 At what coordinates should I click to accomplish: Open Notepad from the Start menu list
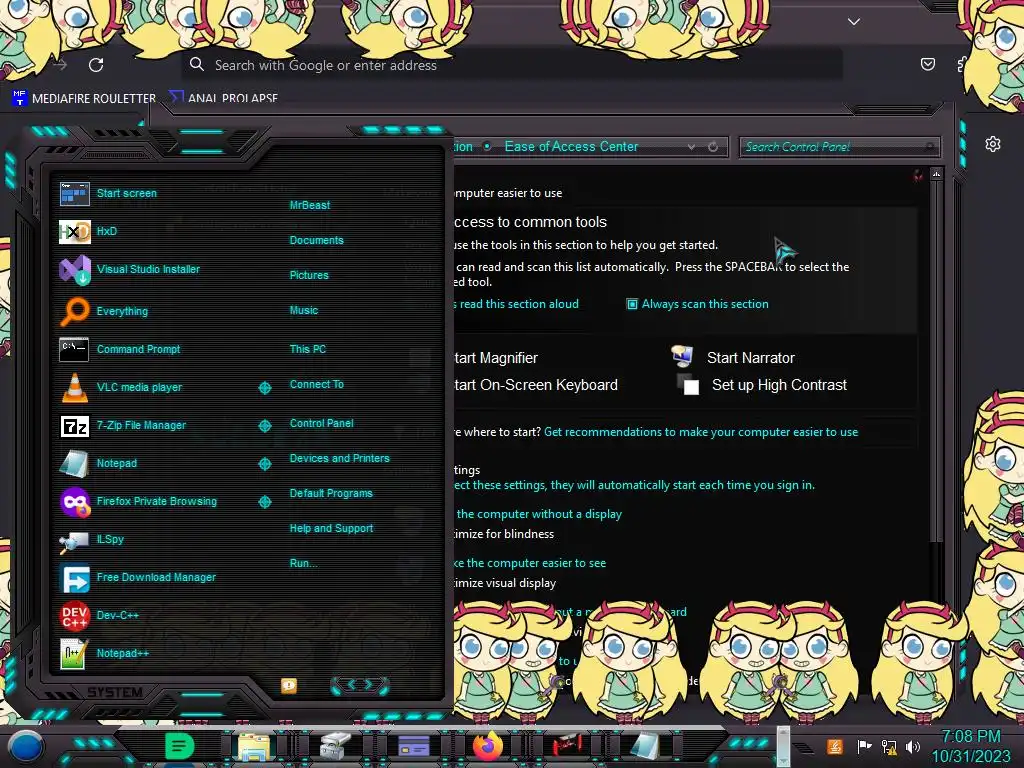(x=98, y=463)
